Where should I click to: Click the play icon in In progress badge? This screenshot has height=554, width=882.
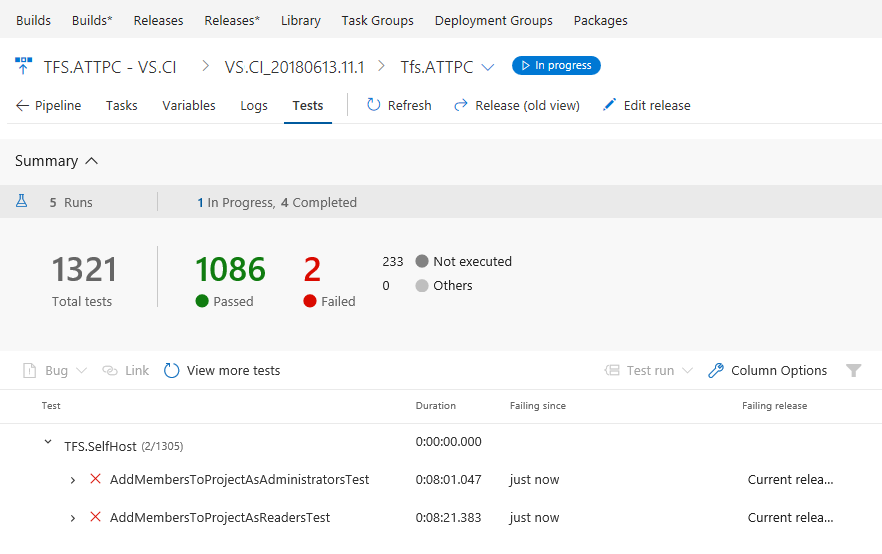click(x=525, y=66)
